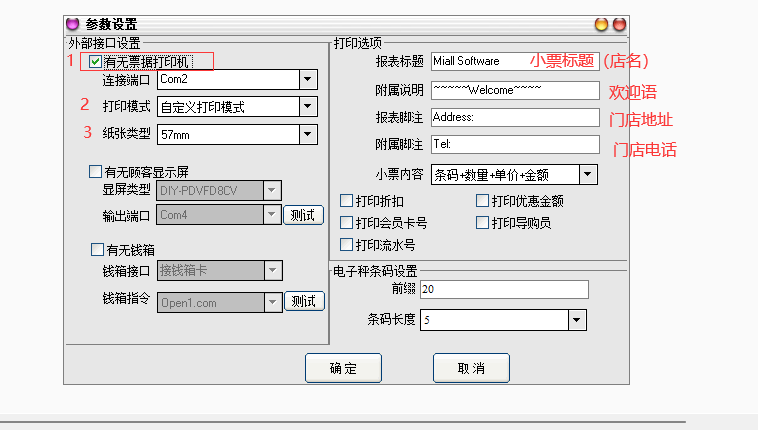Enable 打印会员卡号 checkbox

click(347, 222)
